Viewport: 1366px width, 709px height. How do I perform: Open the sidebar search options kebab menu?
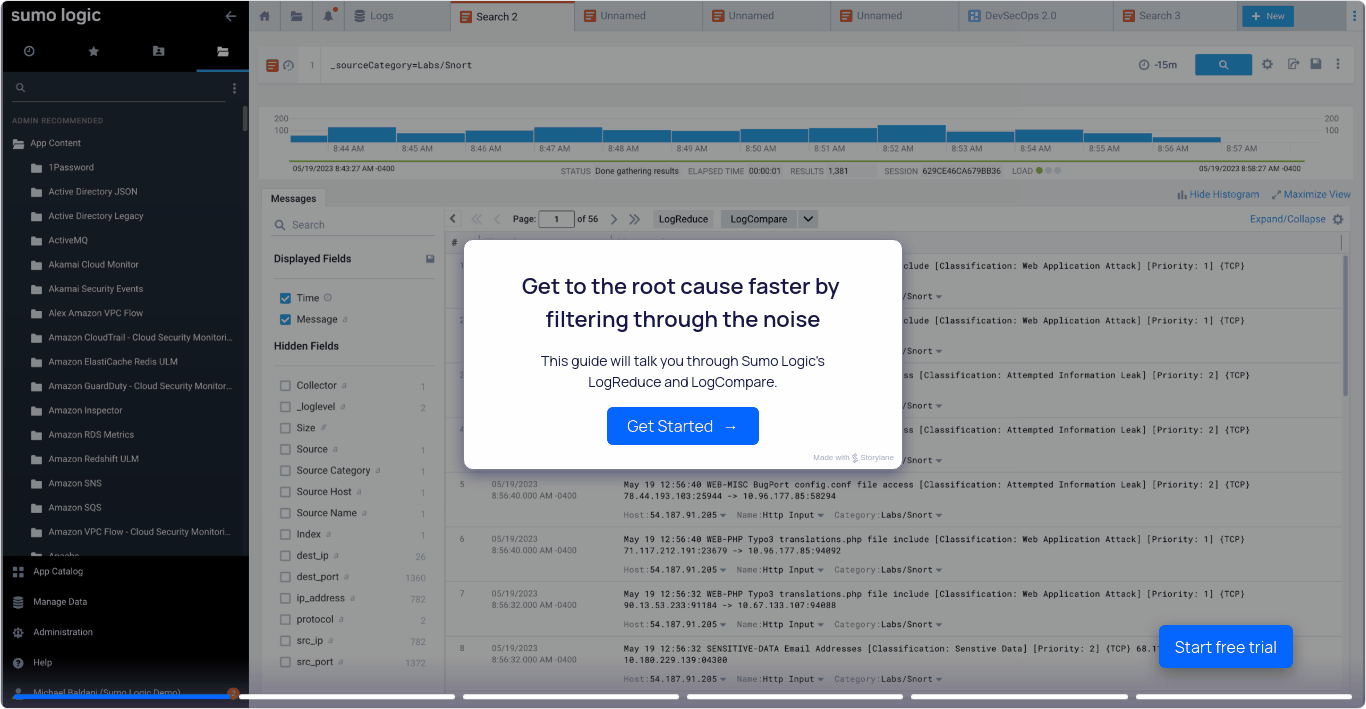(235, 88)
